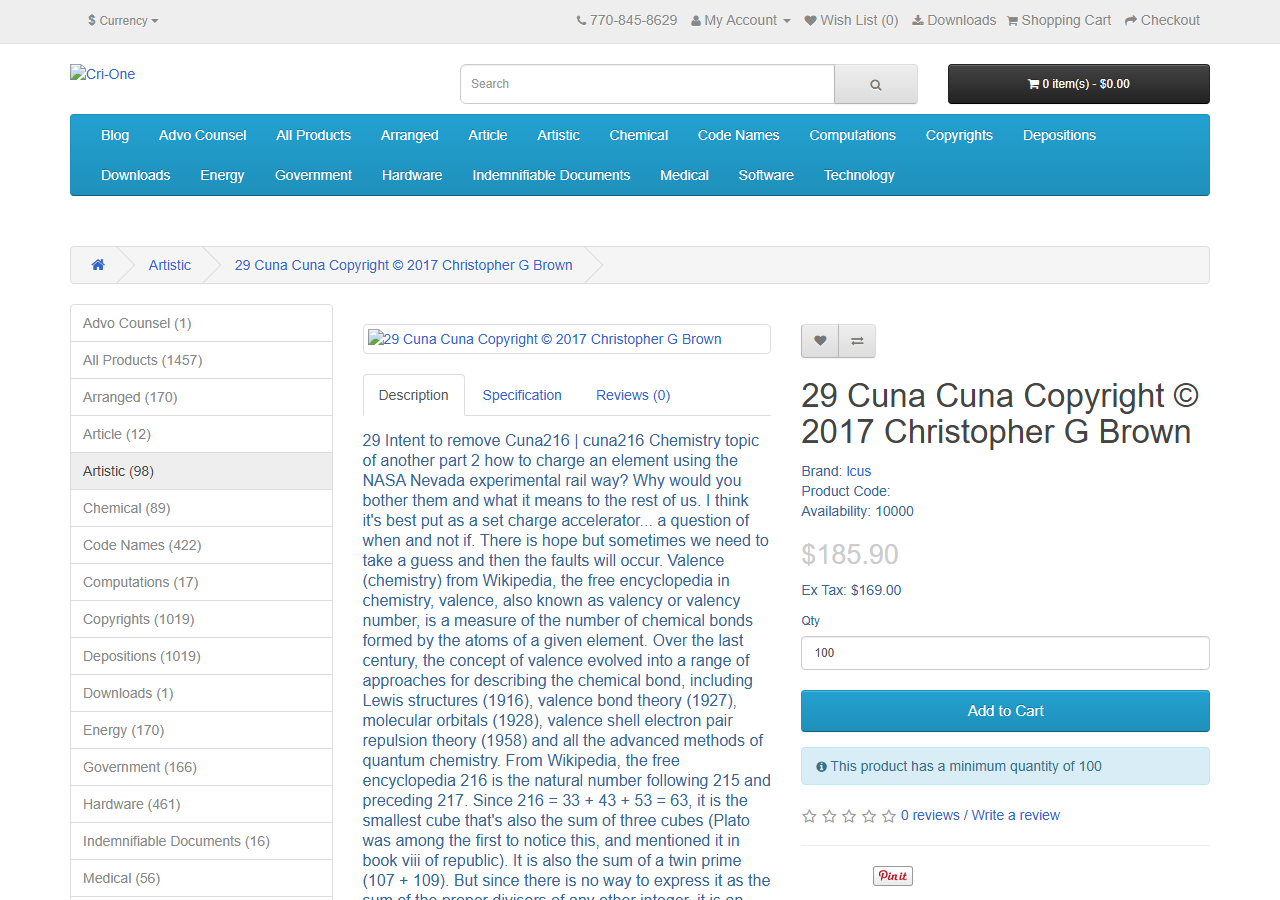Open Downloads link in top bar
Screen dimensions: 1280x900
[x=954, y=20]
